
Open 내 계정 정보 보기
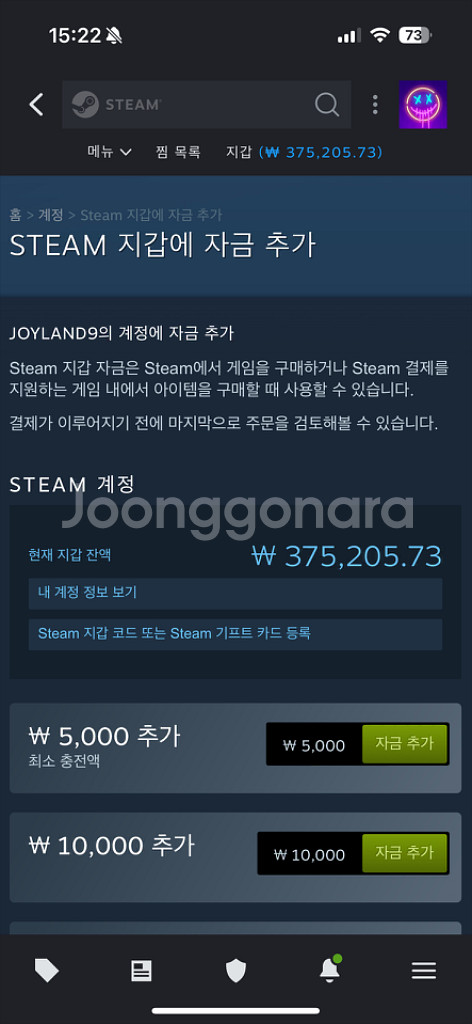coord(235,593)
